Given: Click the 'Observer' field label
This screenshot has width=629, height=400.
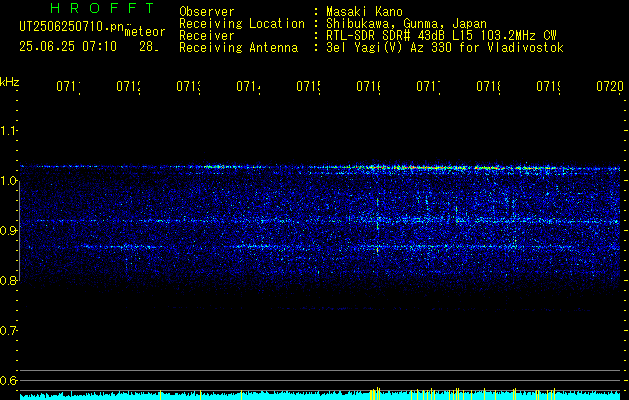Looking at the screenshot, I should pyautogui.click(x=207, y=11).
